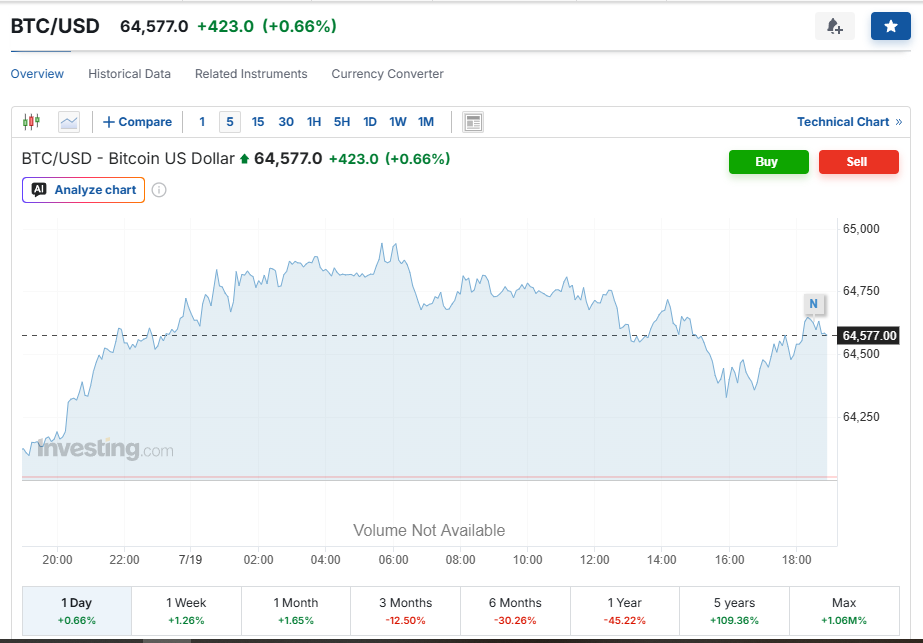Viewport: 923px width, 643px height.
Task: Choose the 1 Month range tab
Action: tap(296, 611)
